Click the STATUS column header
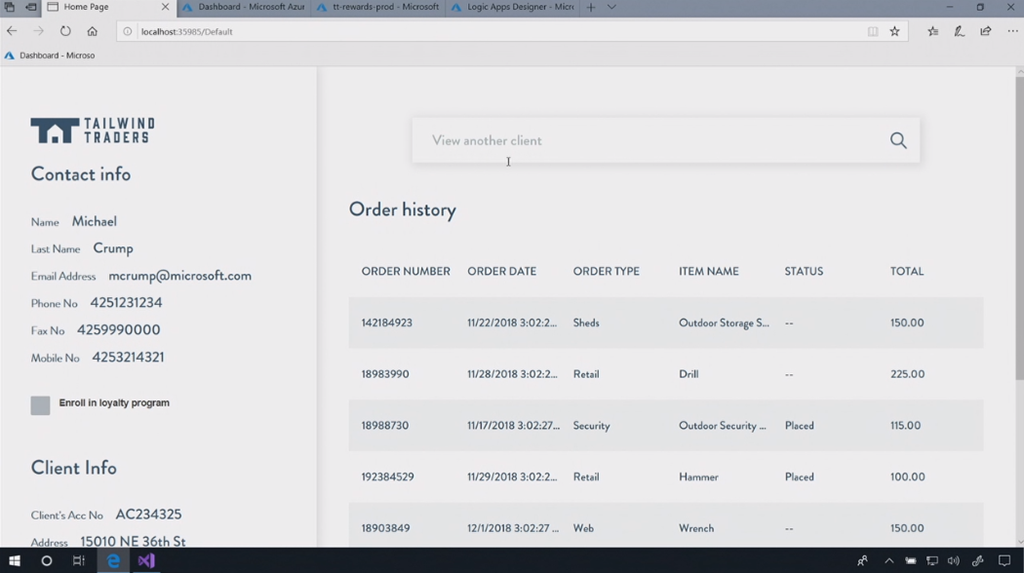Image resolution: width=1024 pixels, height=573 pixels. (x=804, y=271)
